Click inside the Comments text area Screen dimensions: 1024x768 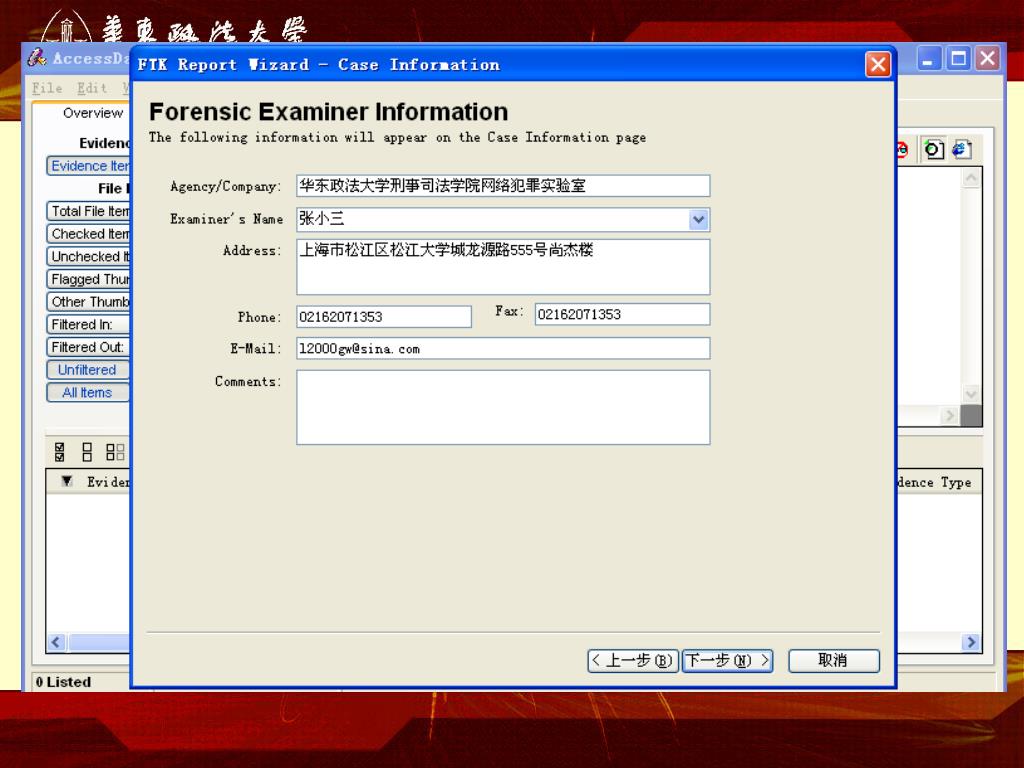(x=503, y=408)
